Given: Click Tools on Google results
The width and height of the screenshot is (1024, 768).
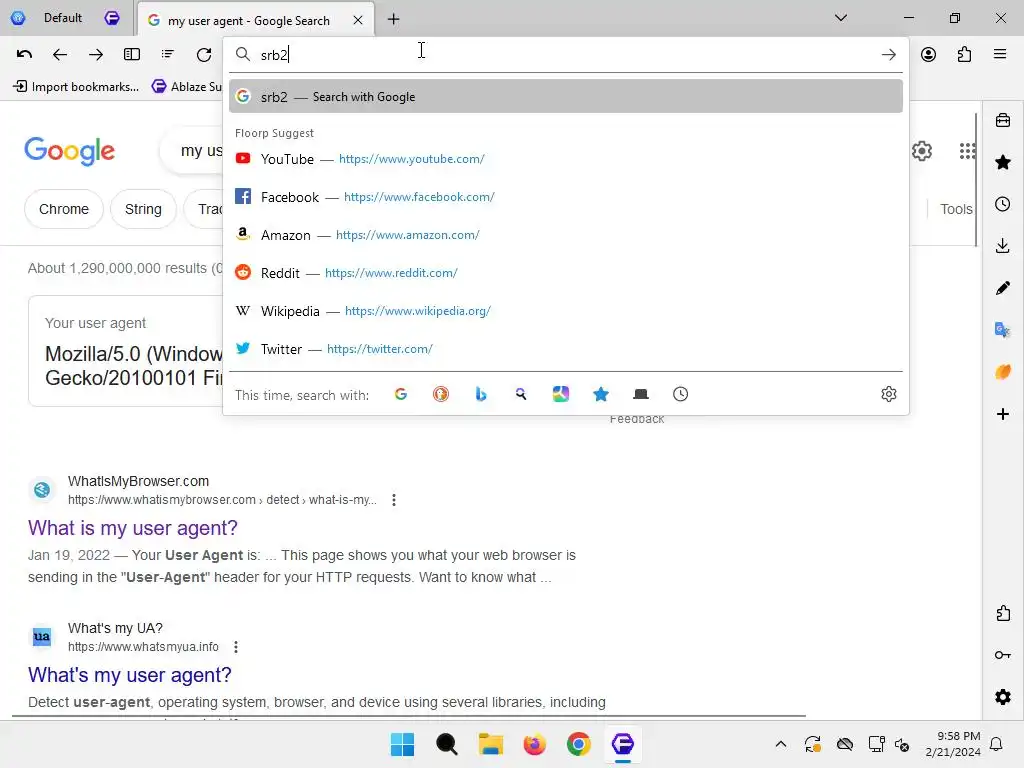Looking at the screenshot, I should pyautogui.click(x=955, y=209).
